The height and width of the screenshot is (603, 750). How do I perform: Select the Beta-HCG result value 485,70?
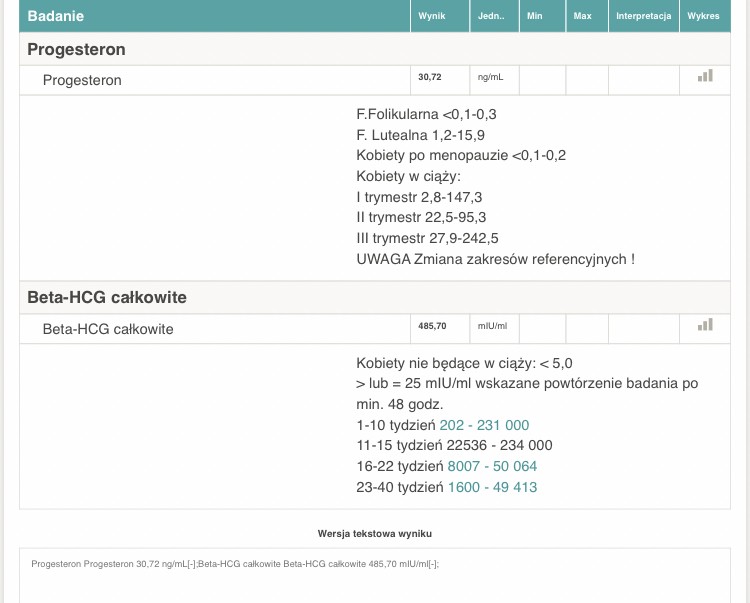(432, 326)
